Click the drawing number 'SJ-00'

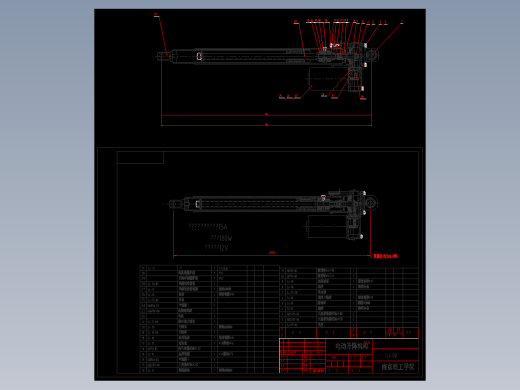click(x=391, y=356)
